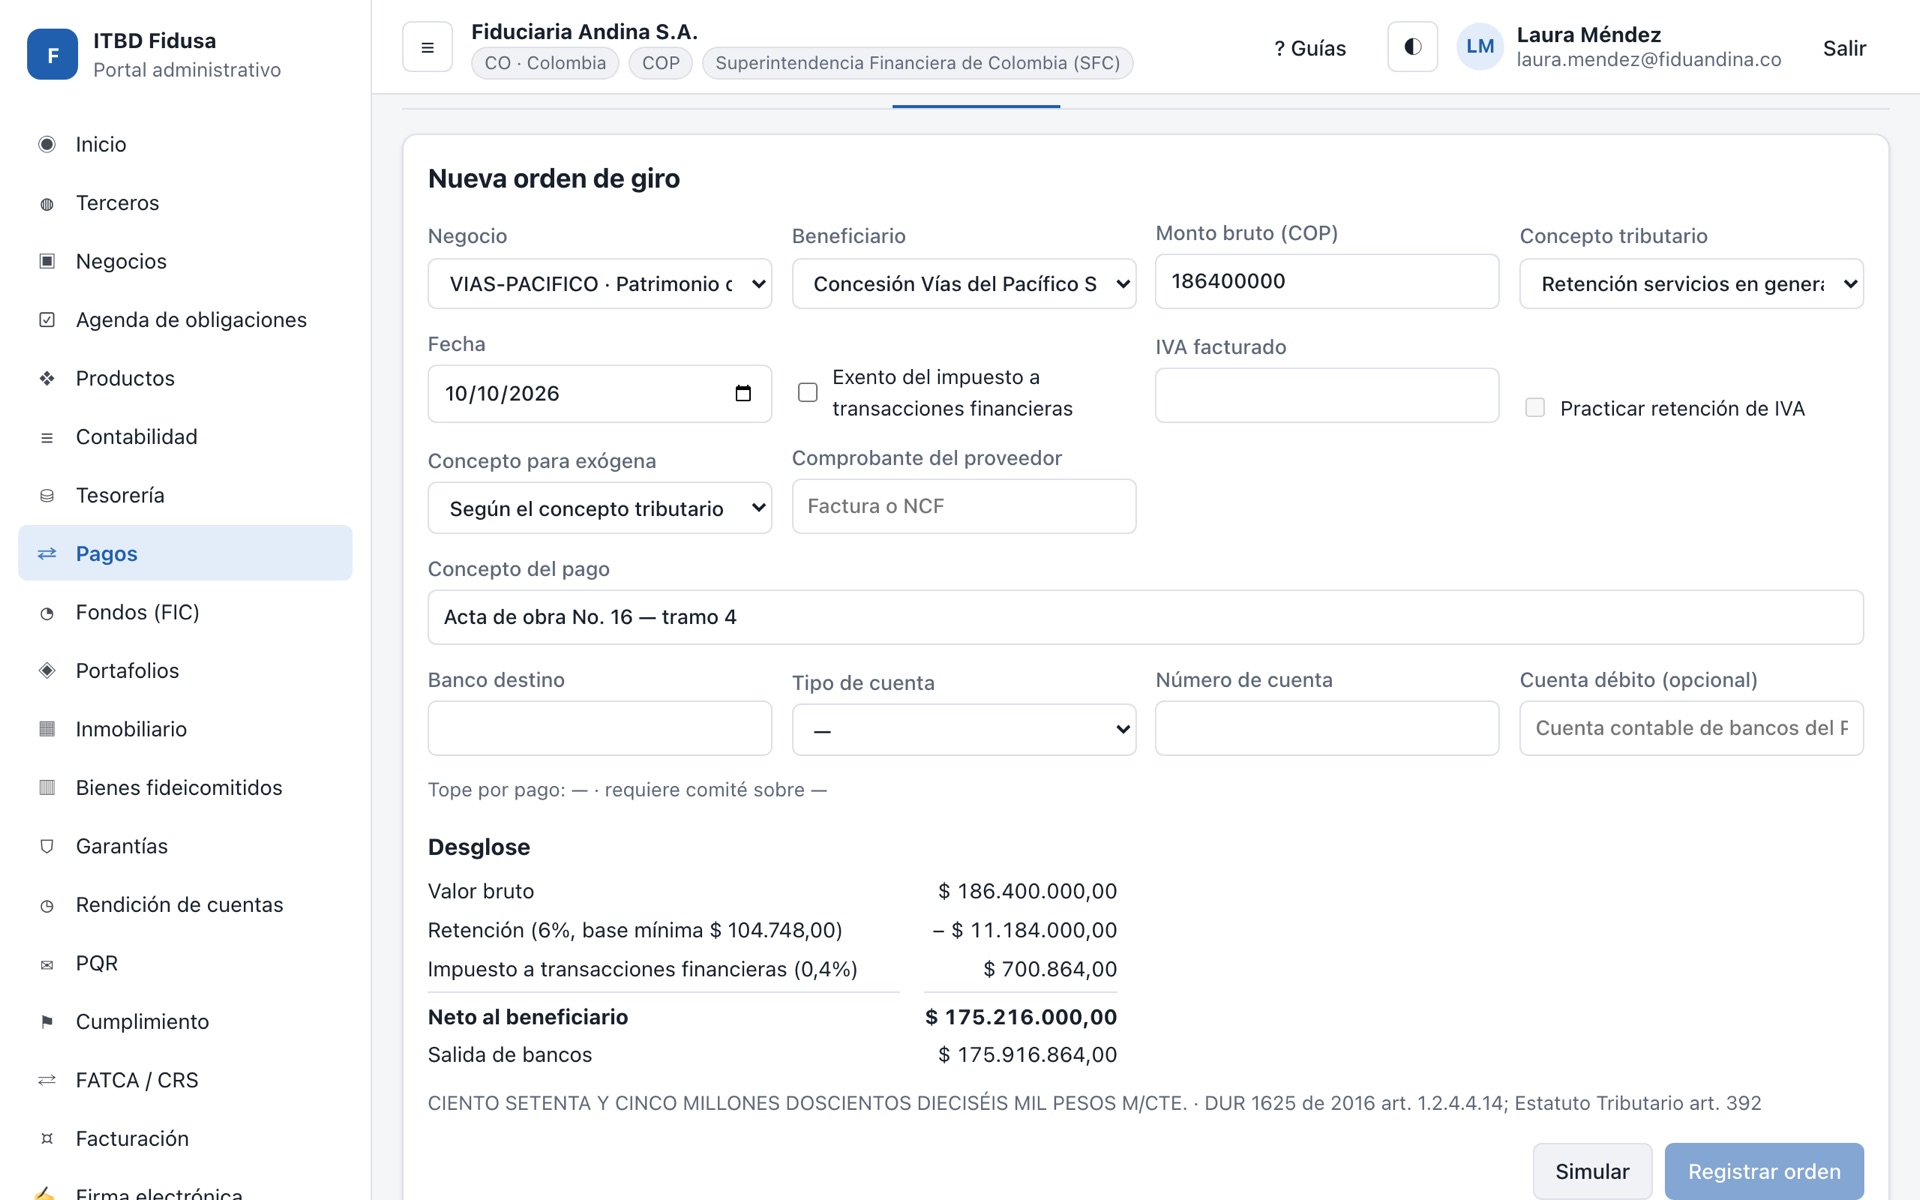1920x1200 pixels.
Task: Click the Inmobiliario sidebar icon
Action: tap(47, 729)
